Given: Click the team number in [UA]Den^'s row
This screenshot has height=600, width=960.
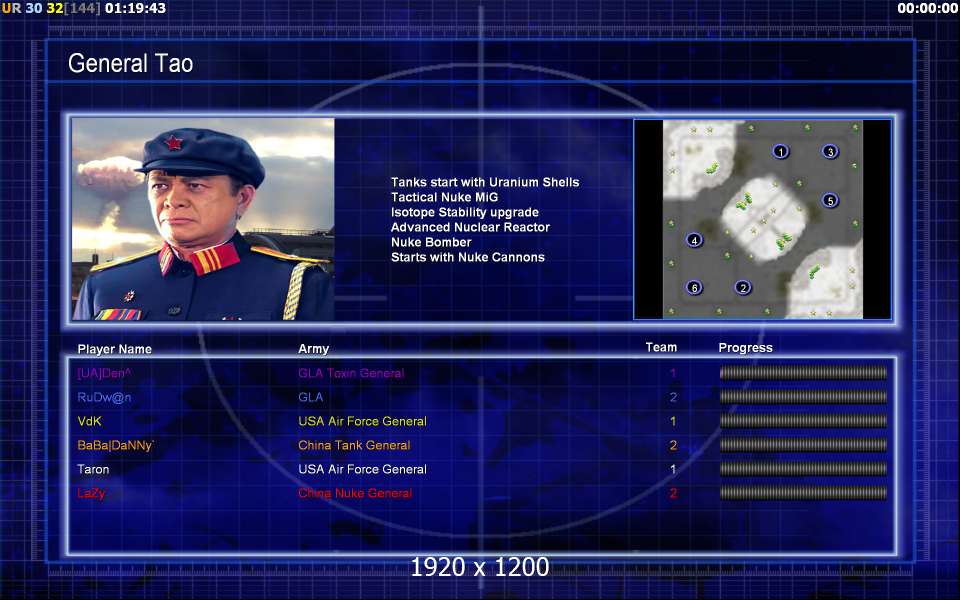Looking at the screenshot, I should coord(673,373).
